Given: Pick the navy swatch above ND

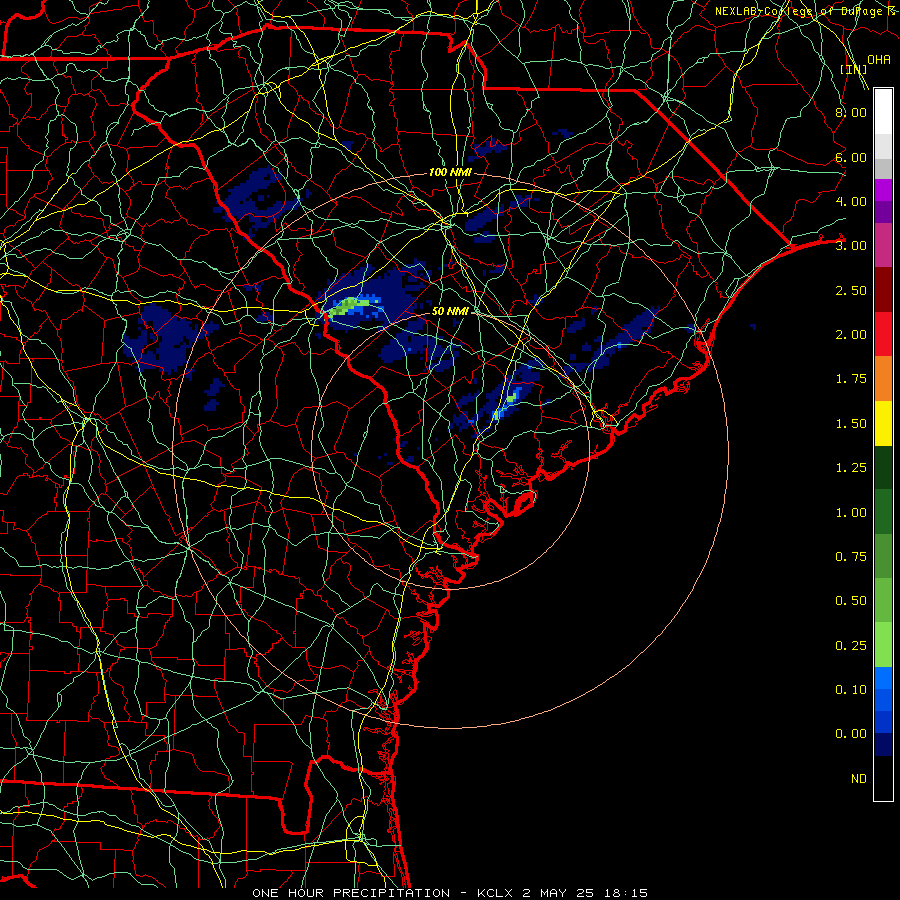Looking at the screenshot, I should click(883, 745).
